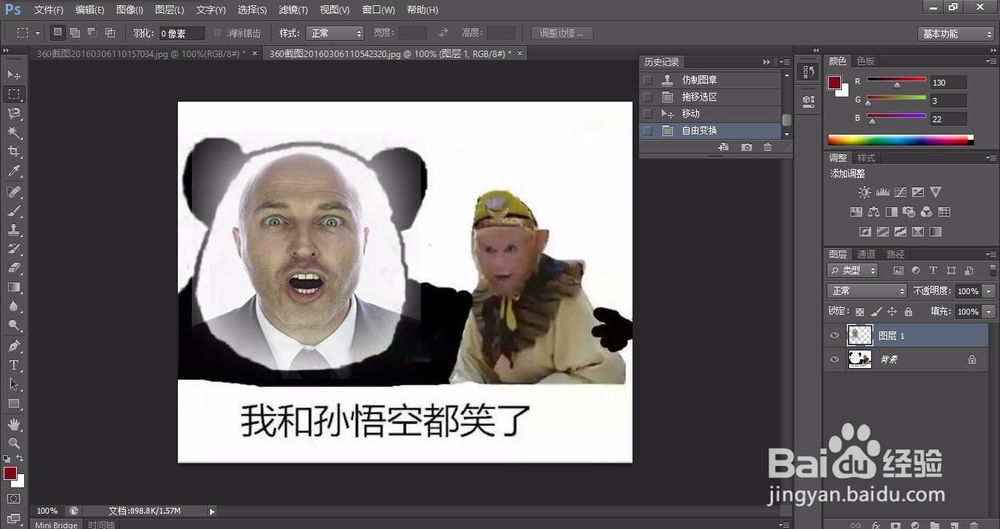Set history brush source at 仿制图章
This screenshot has width=1000, height=529.
(x=648, y=80)
